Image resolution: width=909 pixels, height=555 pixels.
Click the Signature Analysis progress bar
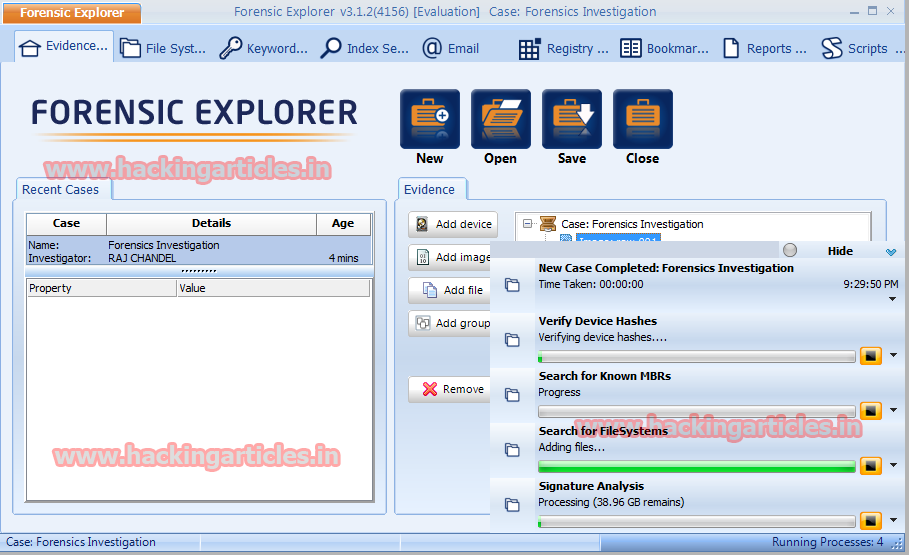(697, 521)
